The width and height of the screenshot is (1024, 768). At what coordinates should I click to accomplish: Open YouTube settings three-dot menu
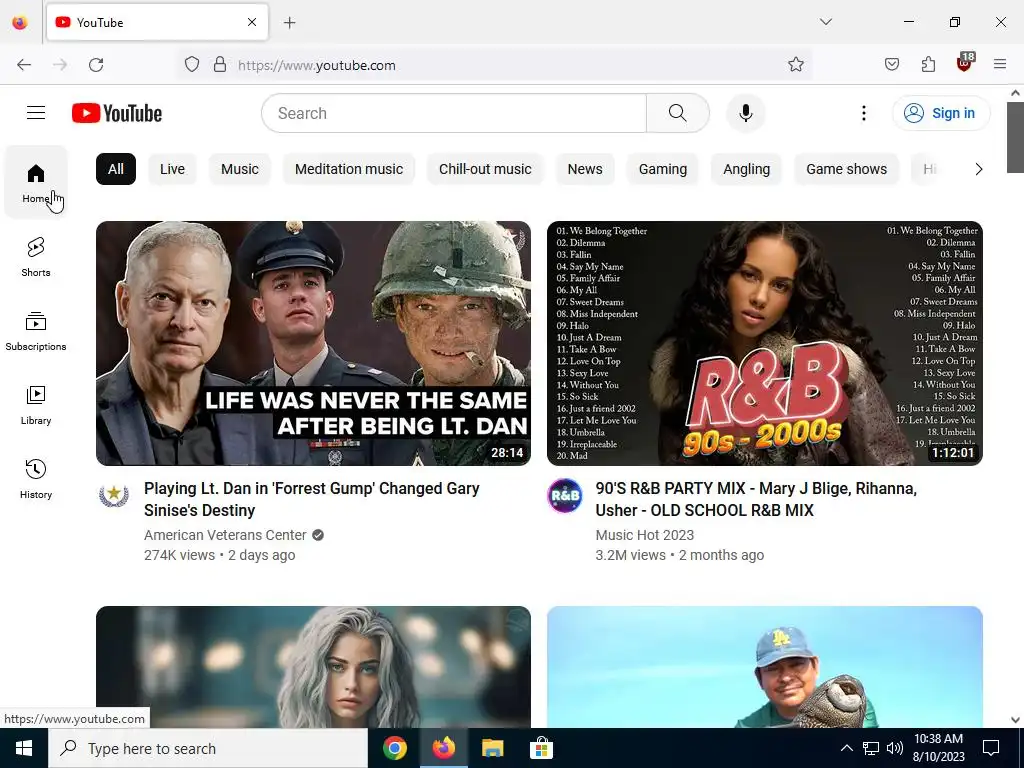click(863, 113)
